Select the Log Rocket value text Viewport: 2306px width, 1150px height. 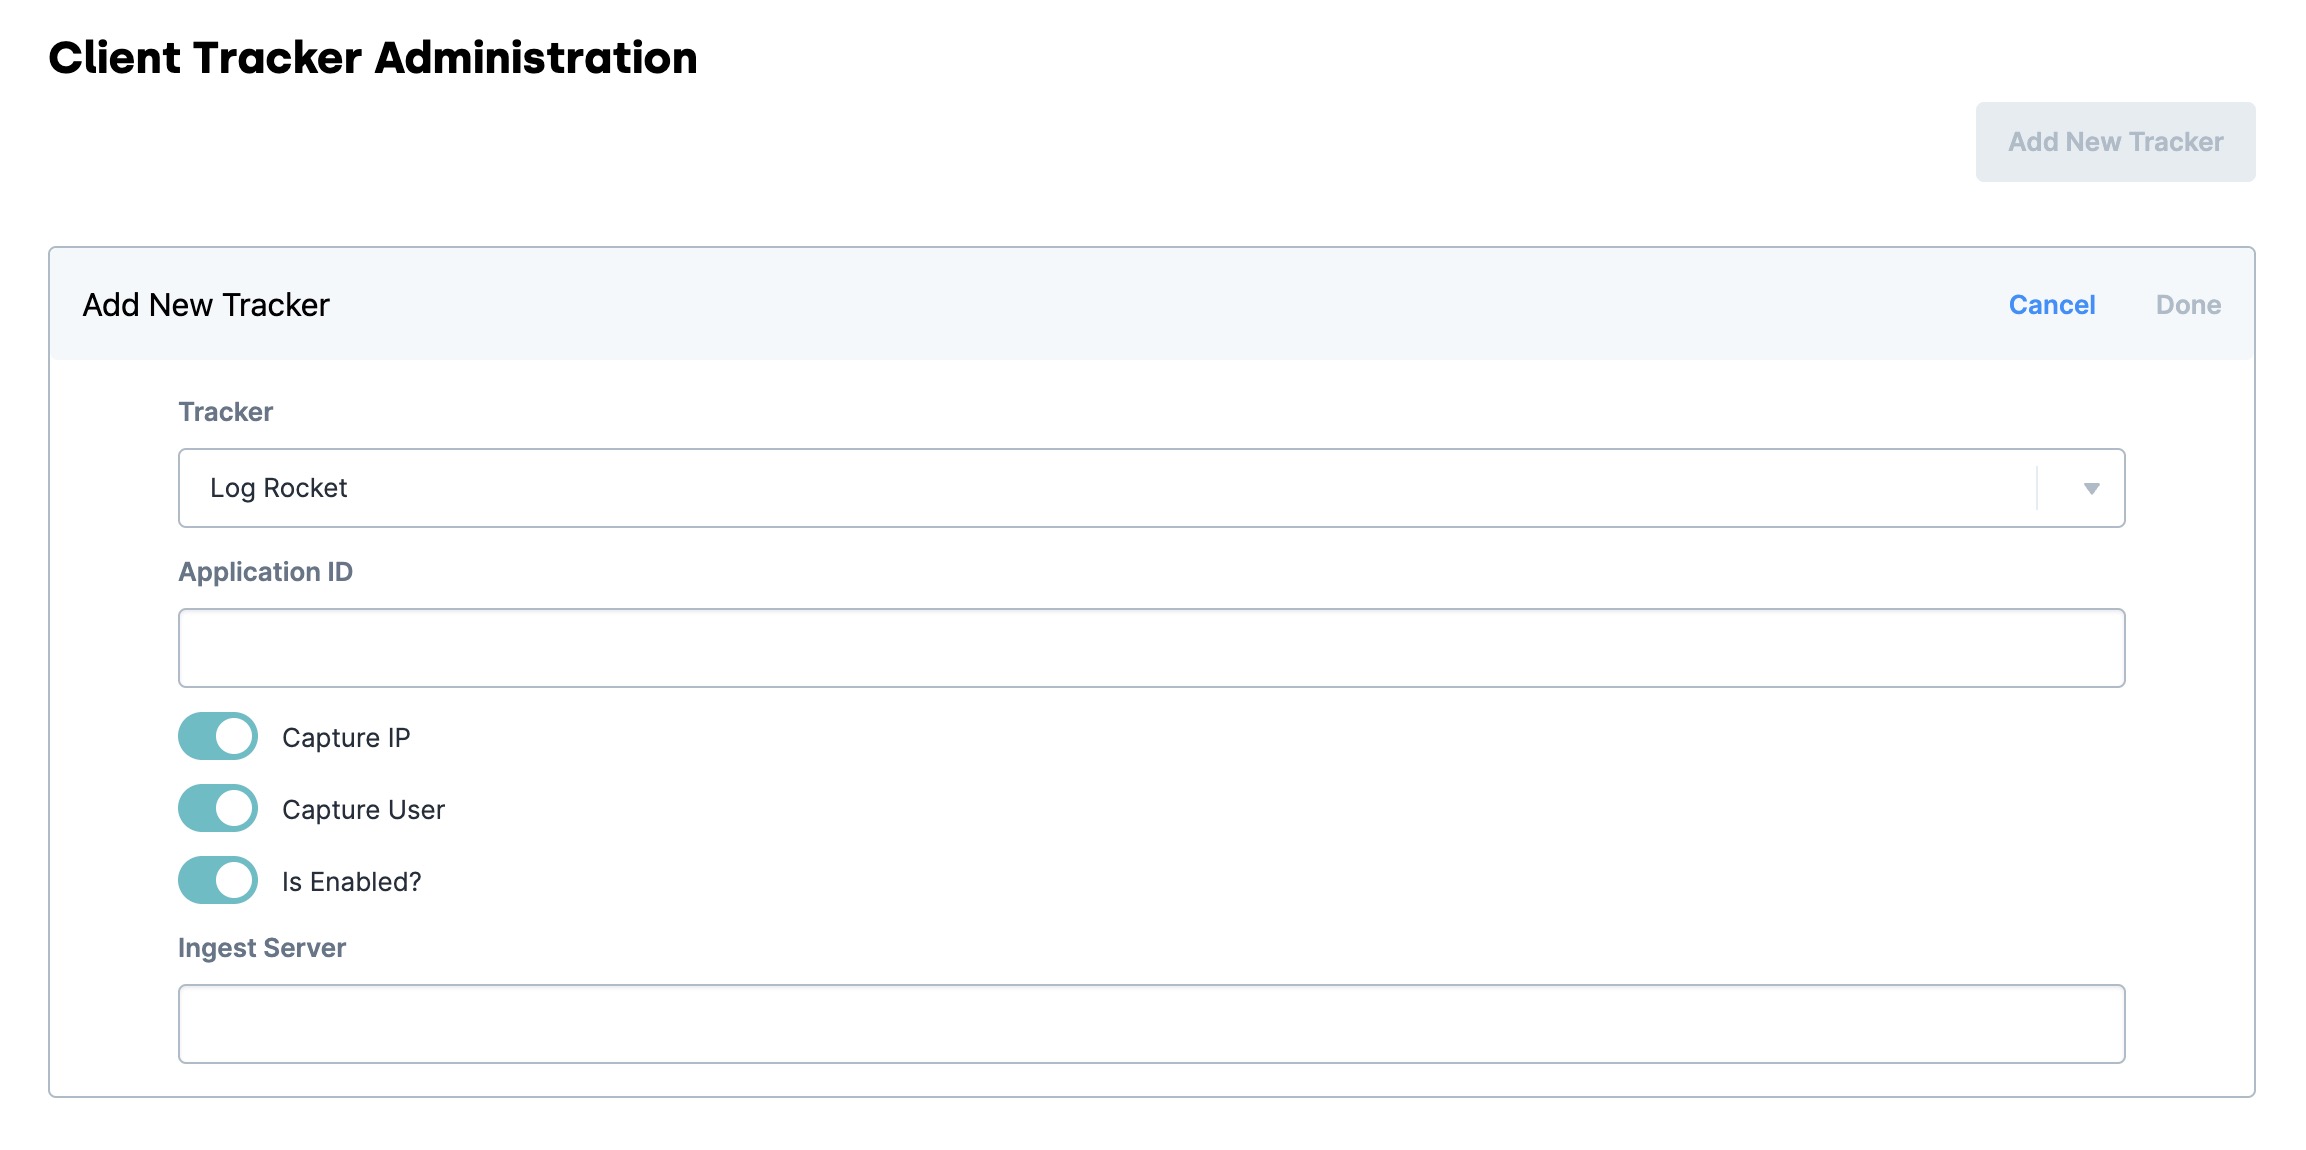point(278,488)
